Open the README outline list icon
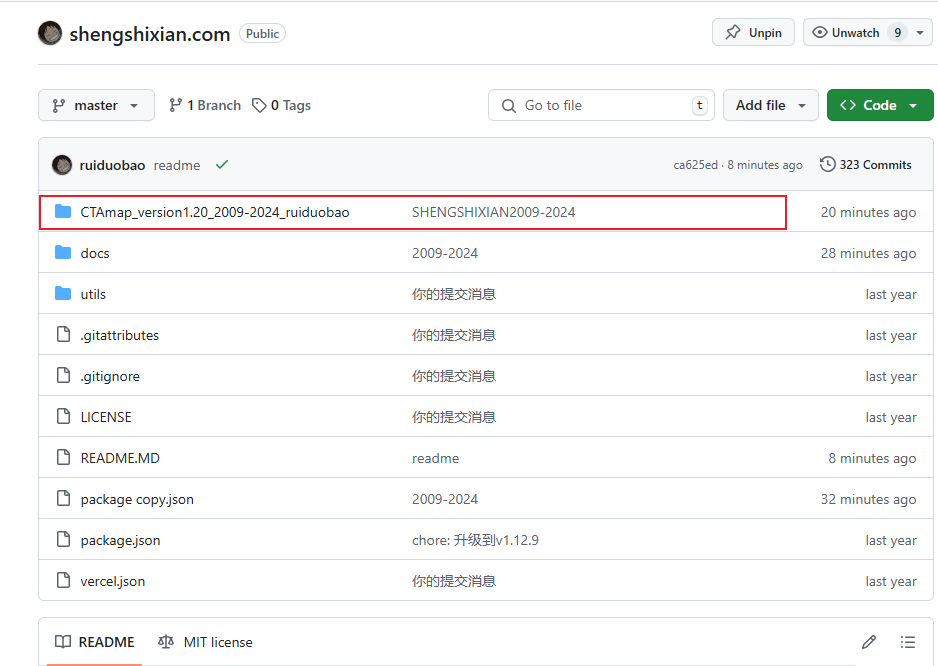The width and height of the screenshot is (938, 666). (907, 642)
